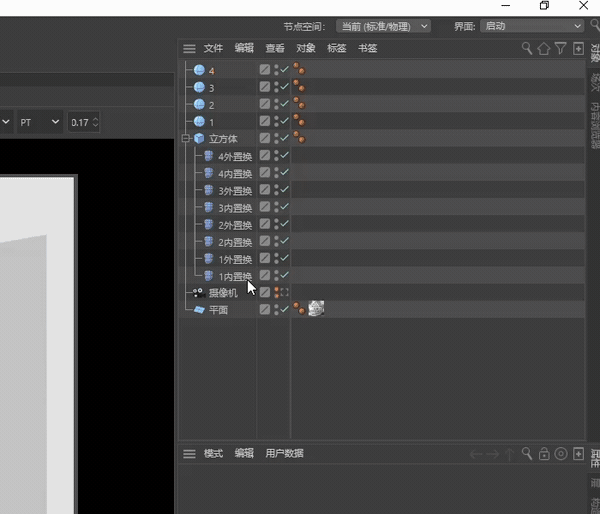Image resolution: width=600 pixels, height=514 pixels.
Task: Click the displacer icon of 4外置换
Action: pyautogui.click(x=209, y=155)
